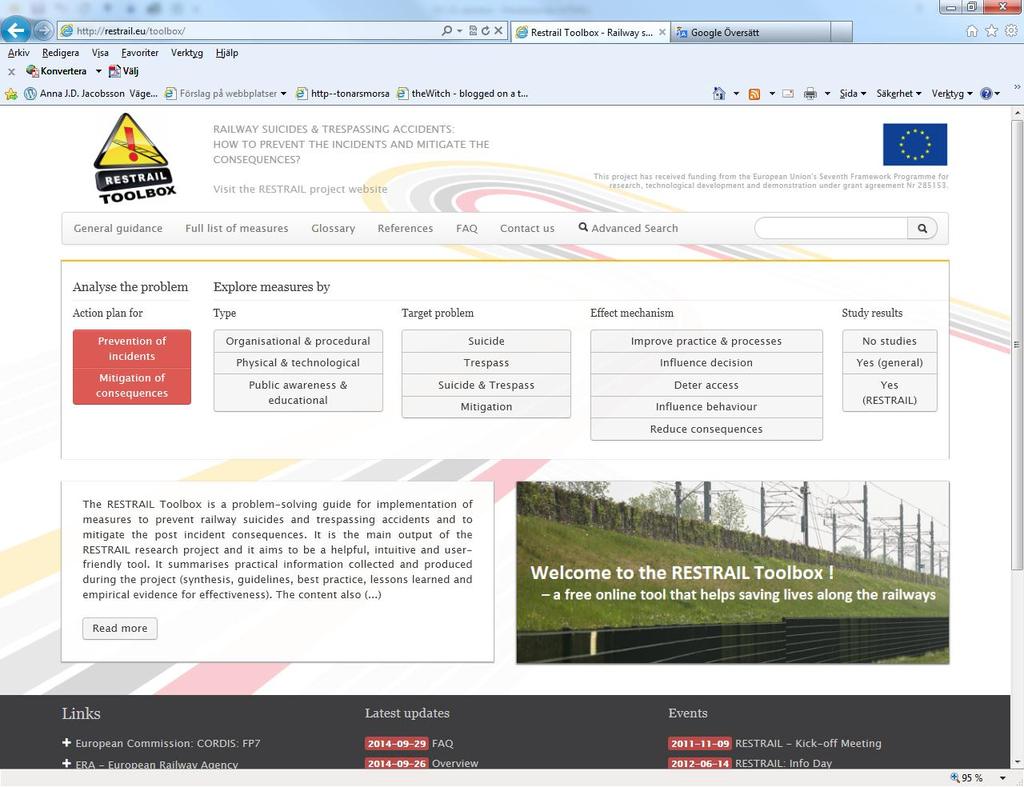Screen dimensions: 1024x787
Task: Open General guidance navigation link
Action: pos(118,229)
